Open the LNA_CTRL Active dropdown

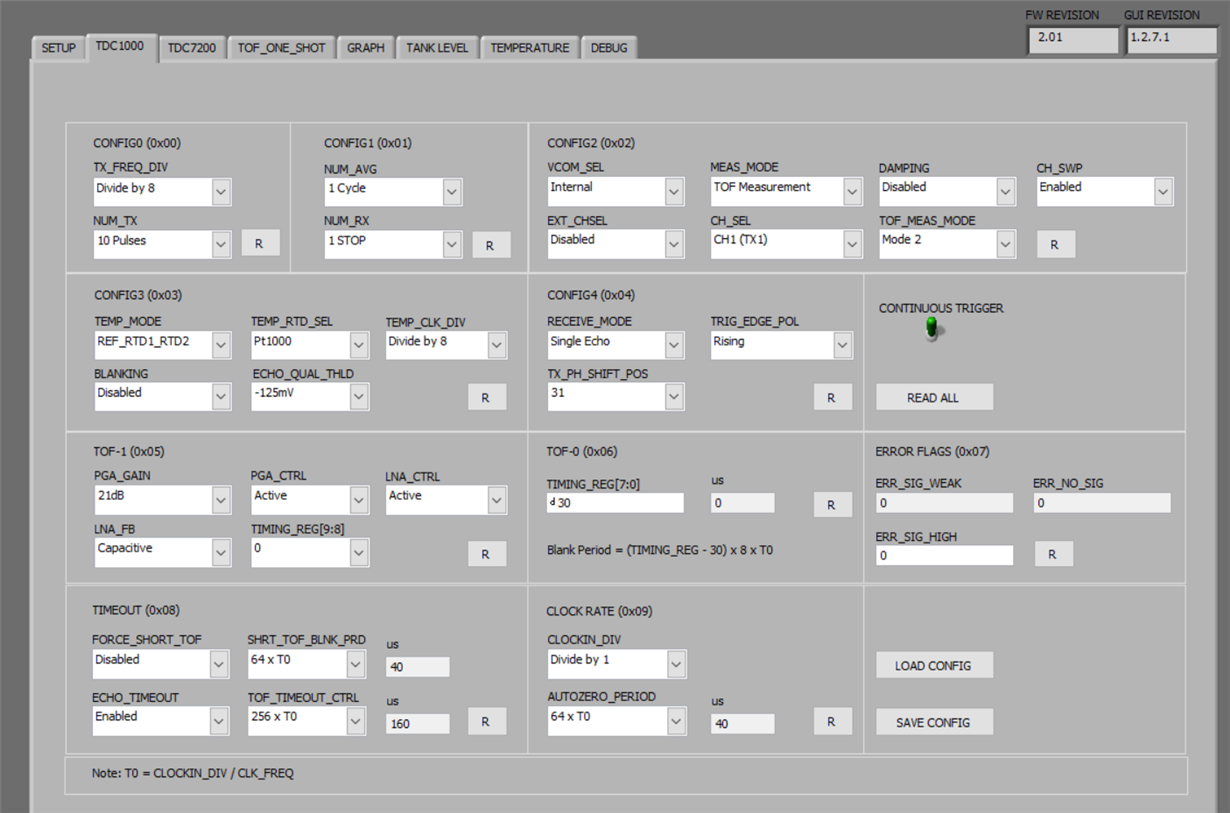[447, 500]
